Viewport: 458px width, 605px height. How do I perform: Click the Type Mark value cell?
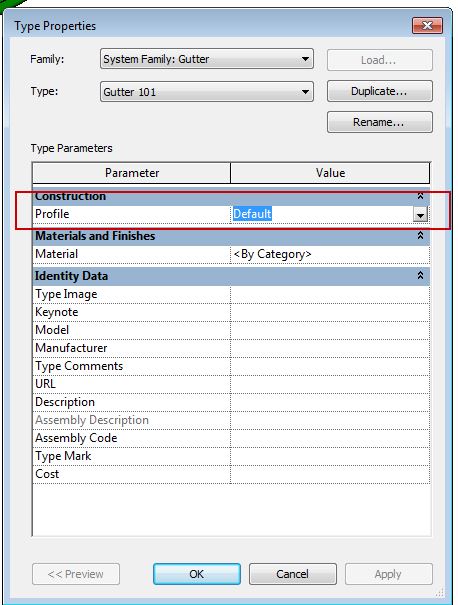tap(330, 456)
